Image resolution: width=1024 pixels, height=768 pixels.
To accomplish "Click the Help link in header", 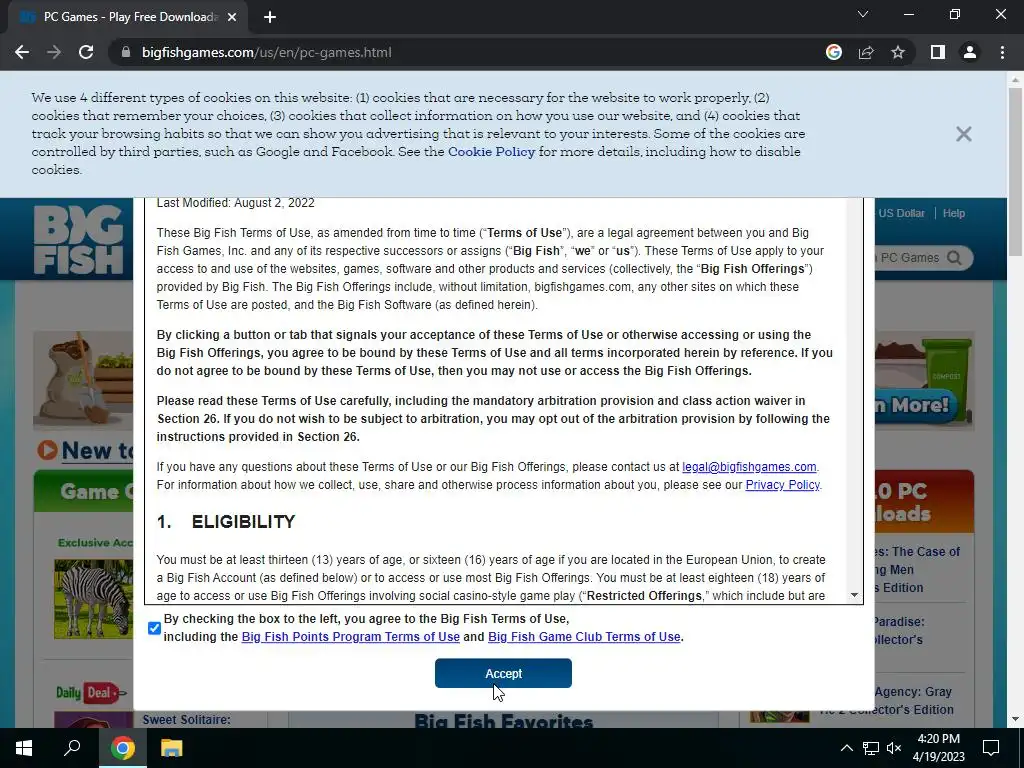I will tap(953, 214).
